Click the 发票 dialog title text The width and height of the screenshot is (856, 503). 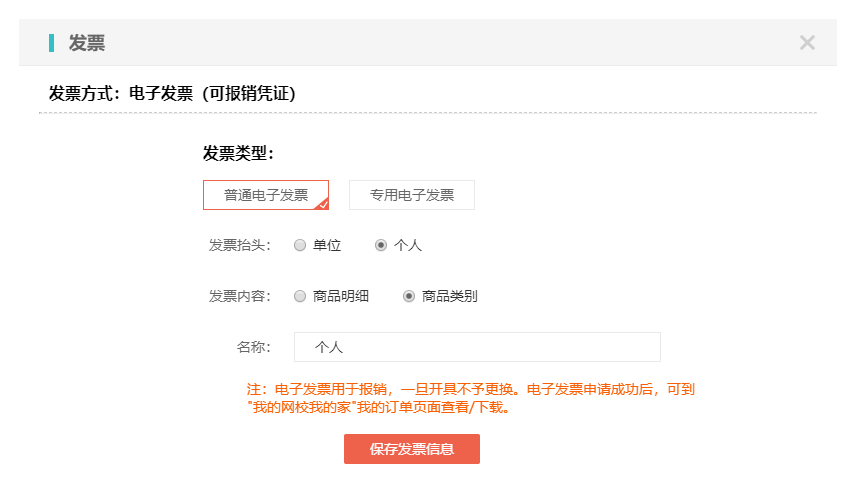(87, 43)
